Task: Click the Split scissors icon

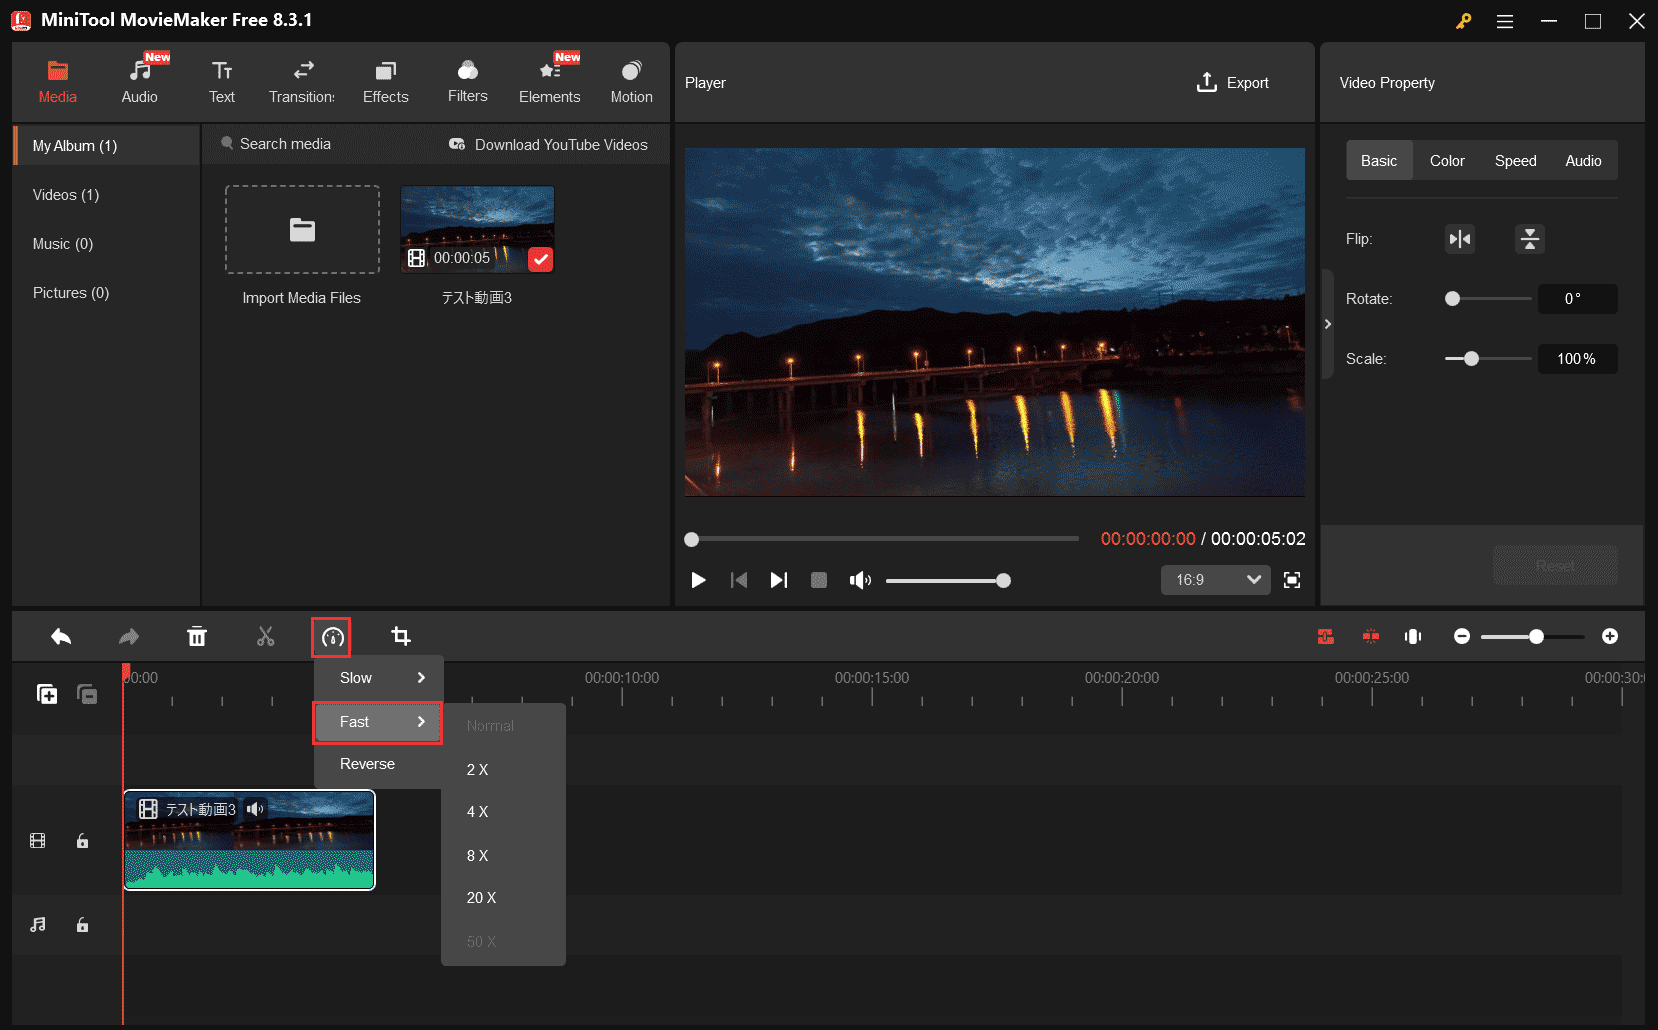Action: point(265,637)
